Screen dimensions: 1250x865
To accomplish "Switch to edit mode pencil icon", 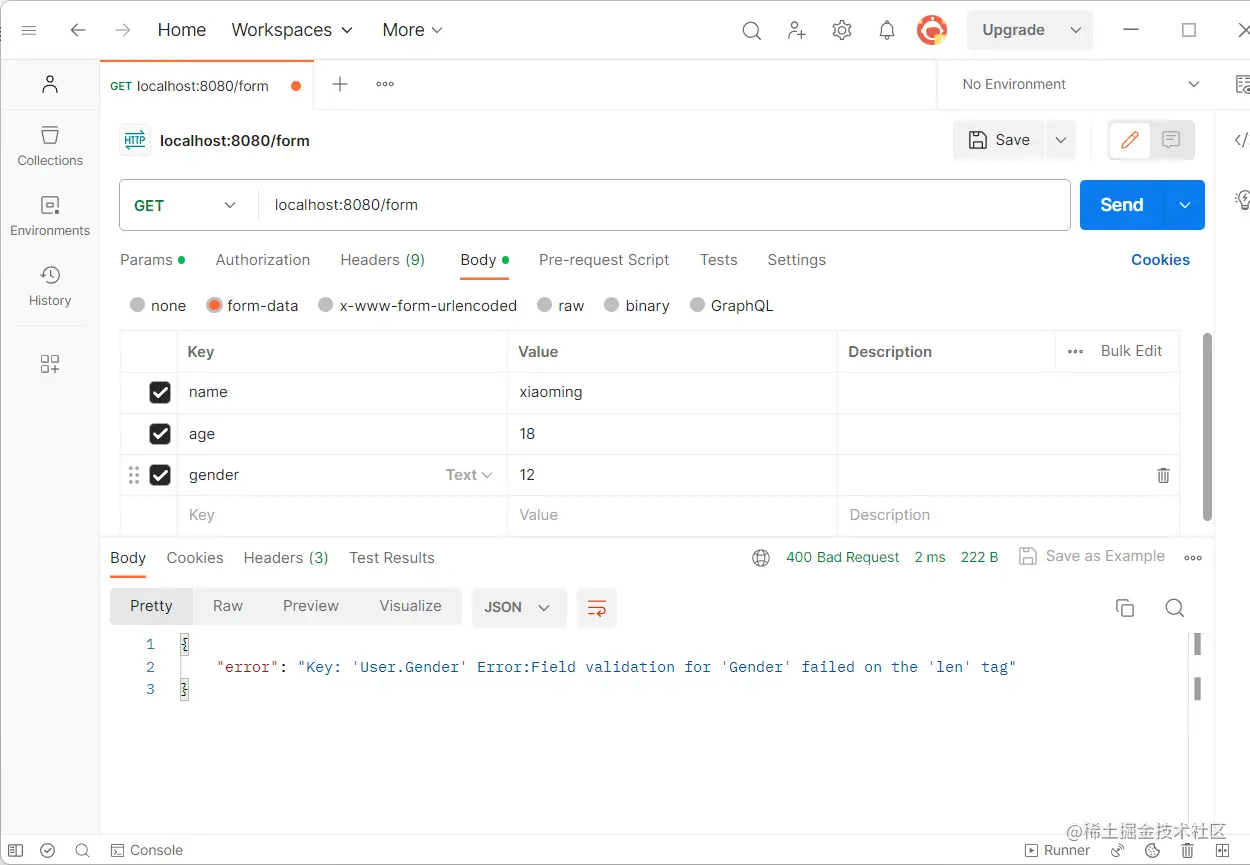I will pos(1130,140).
